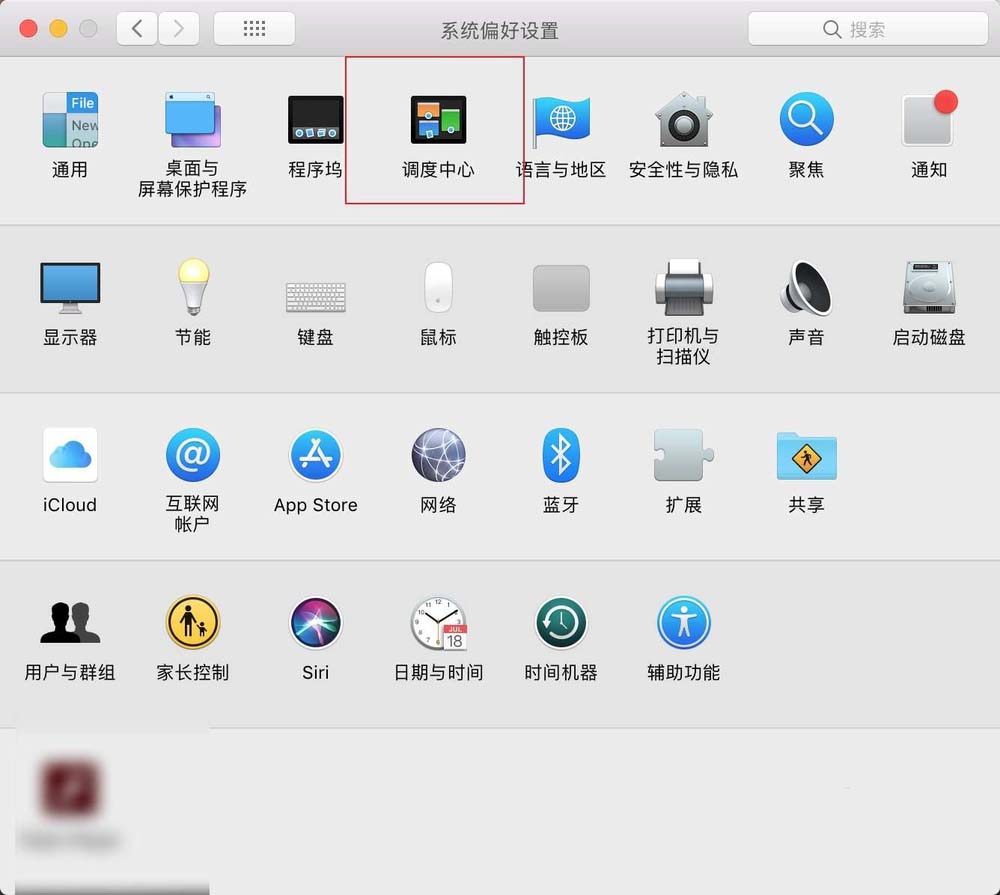Open 用户与群组 (Users & Groups) pane
The width and height of the screenshot is (1000, 895).
pos(70,622)
